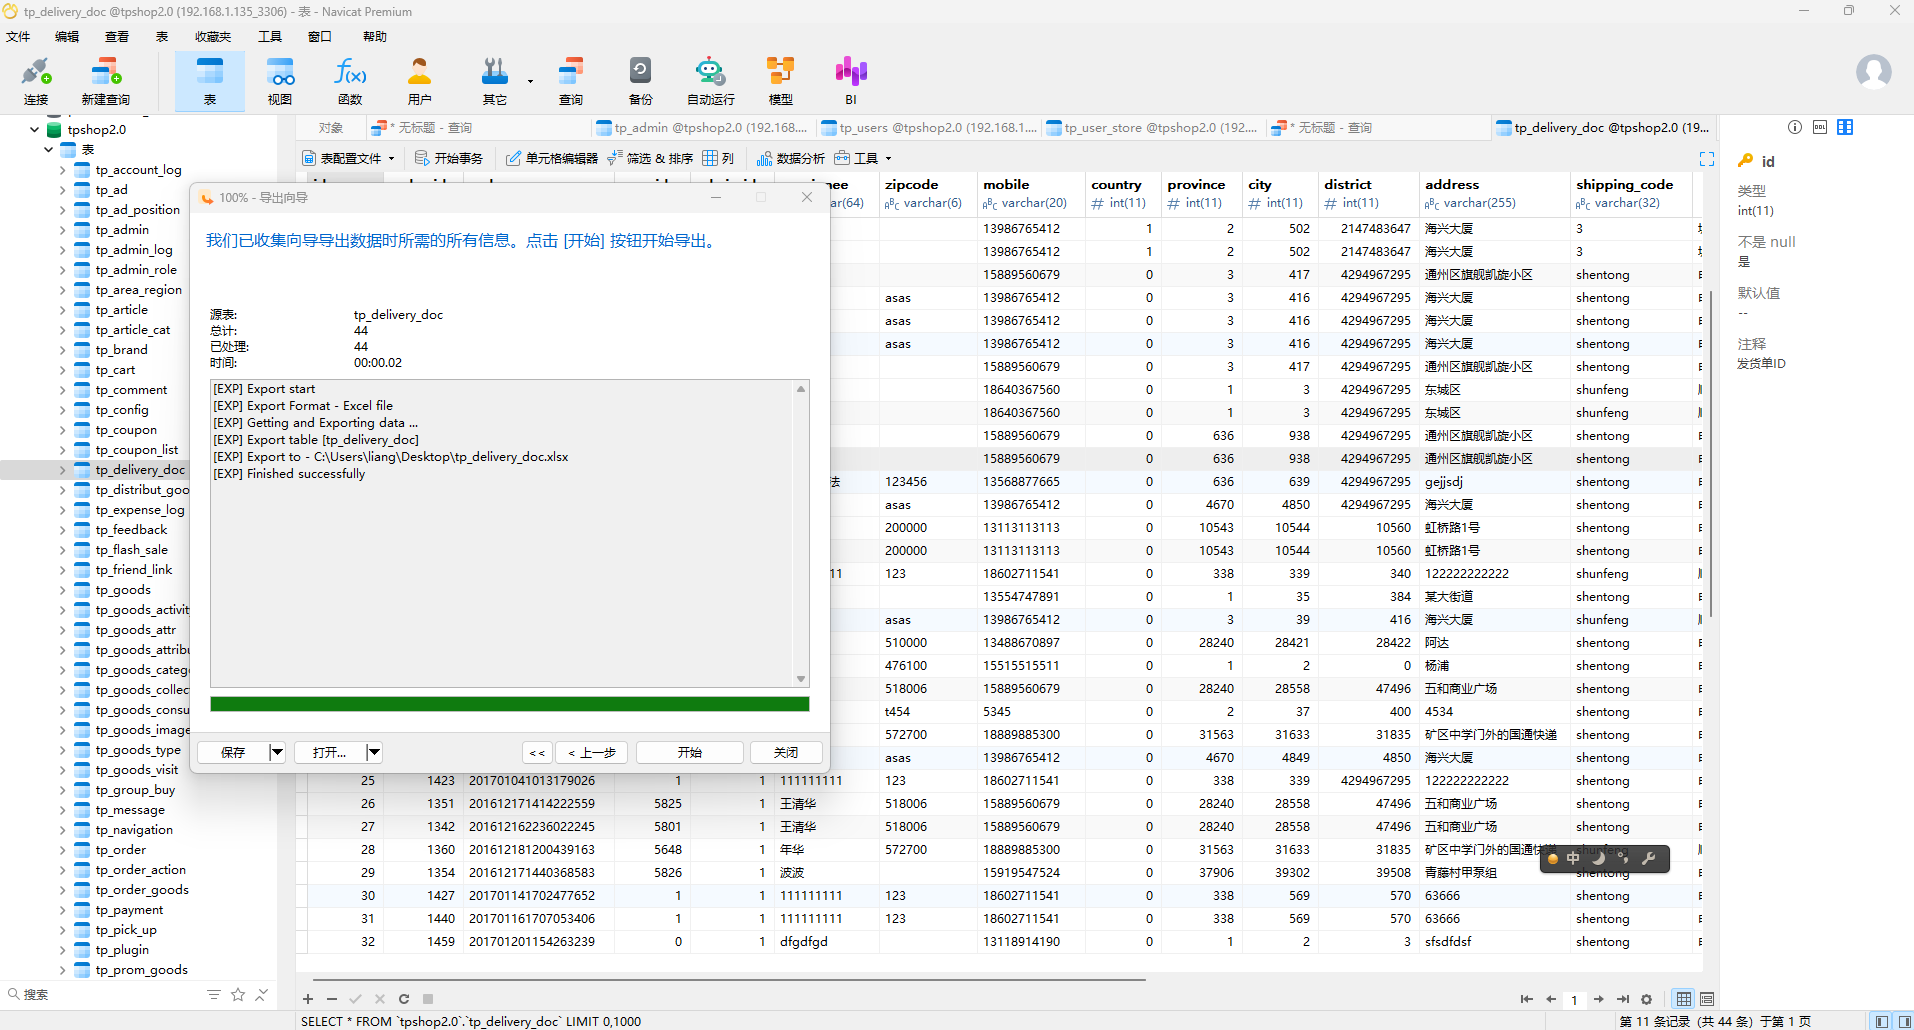Toggle the 中 input language mode

tap(1573, 858)
